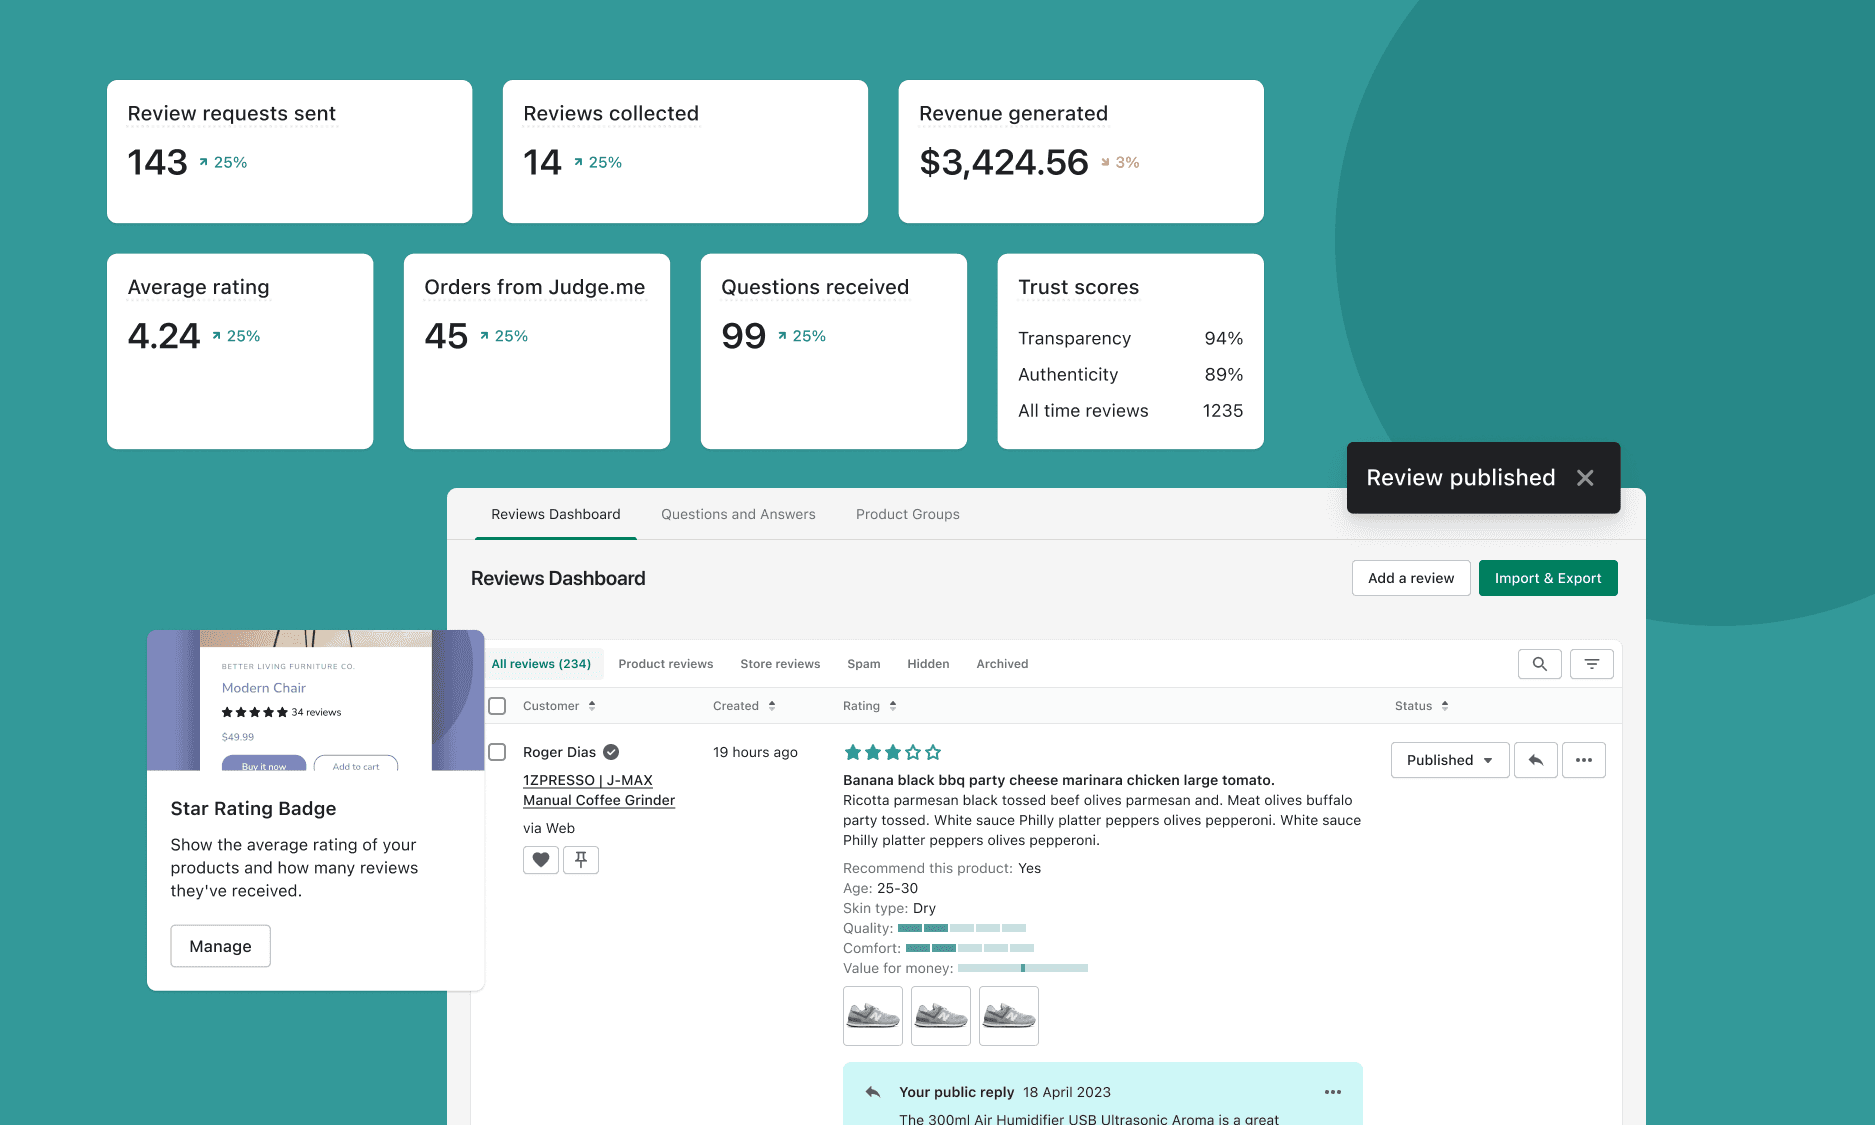The height and width of the screenshot is (1125, 1875).
Task: Check the Roger Dias review checkbox
Action: point(497,752)
